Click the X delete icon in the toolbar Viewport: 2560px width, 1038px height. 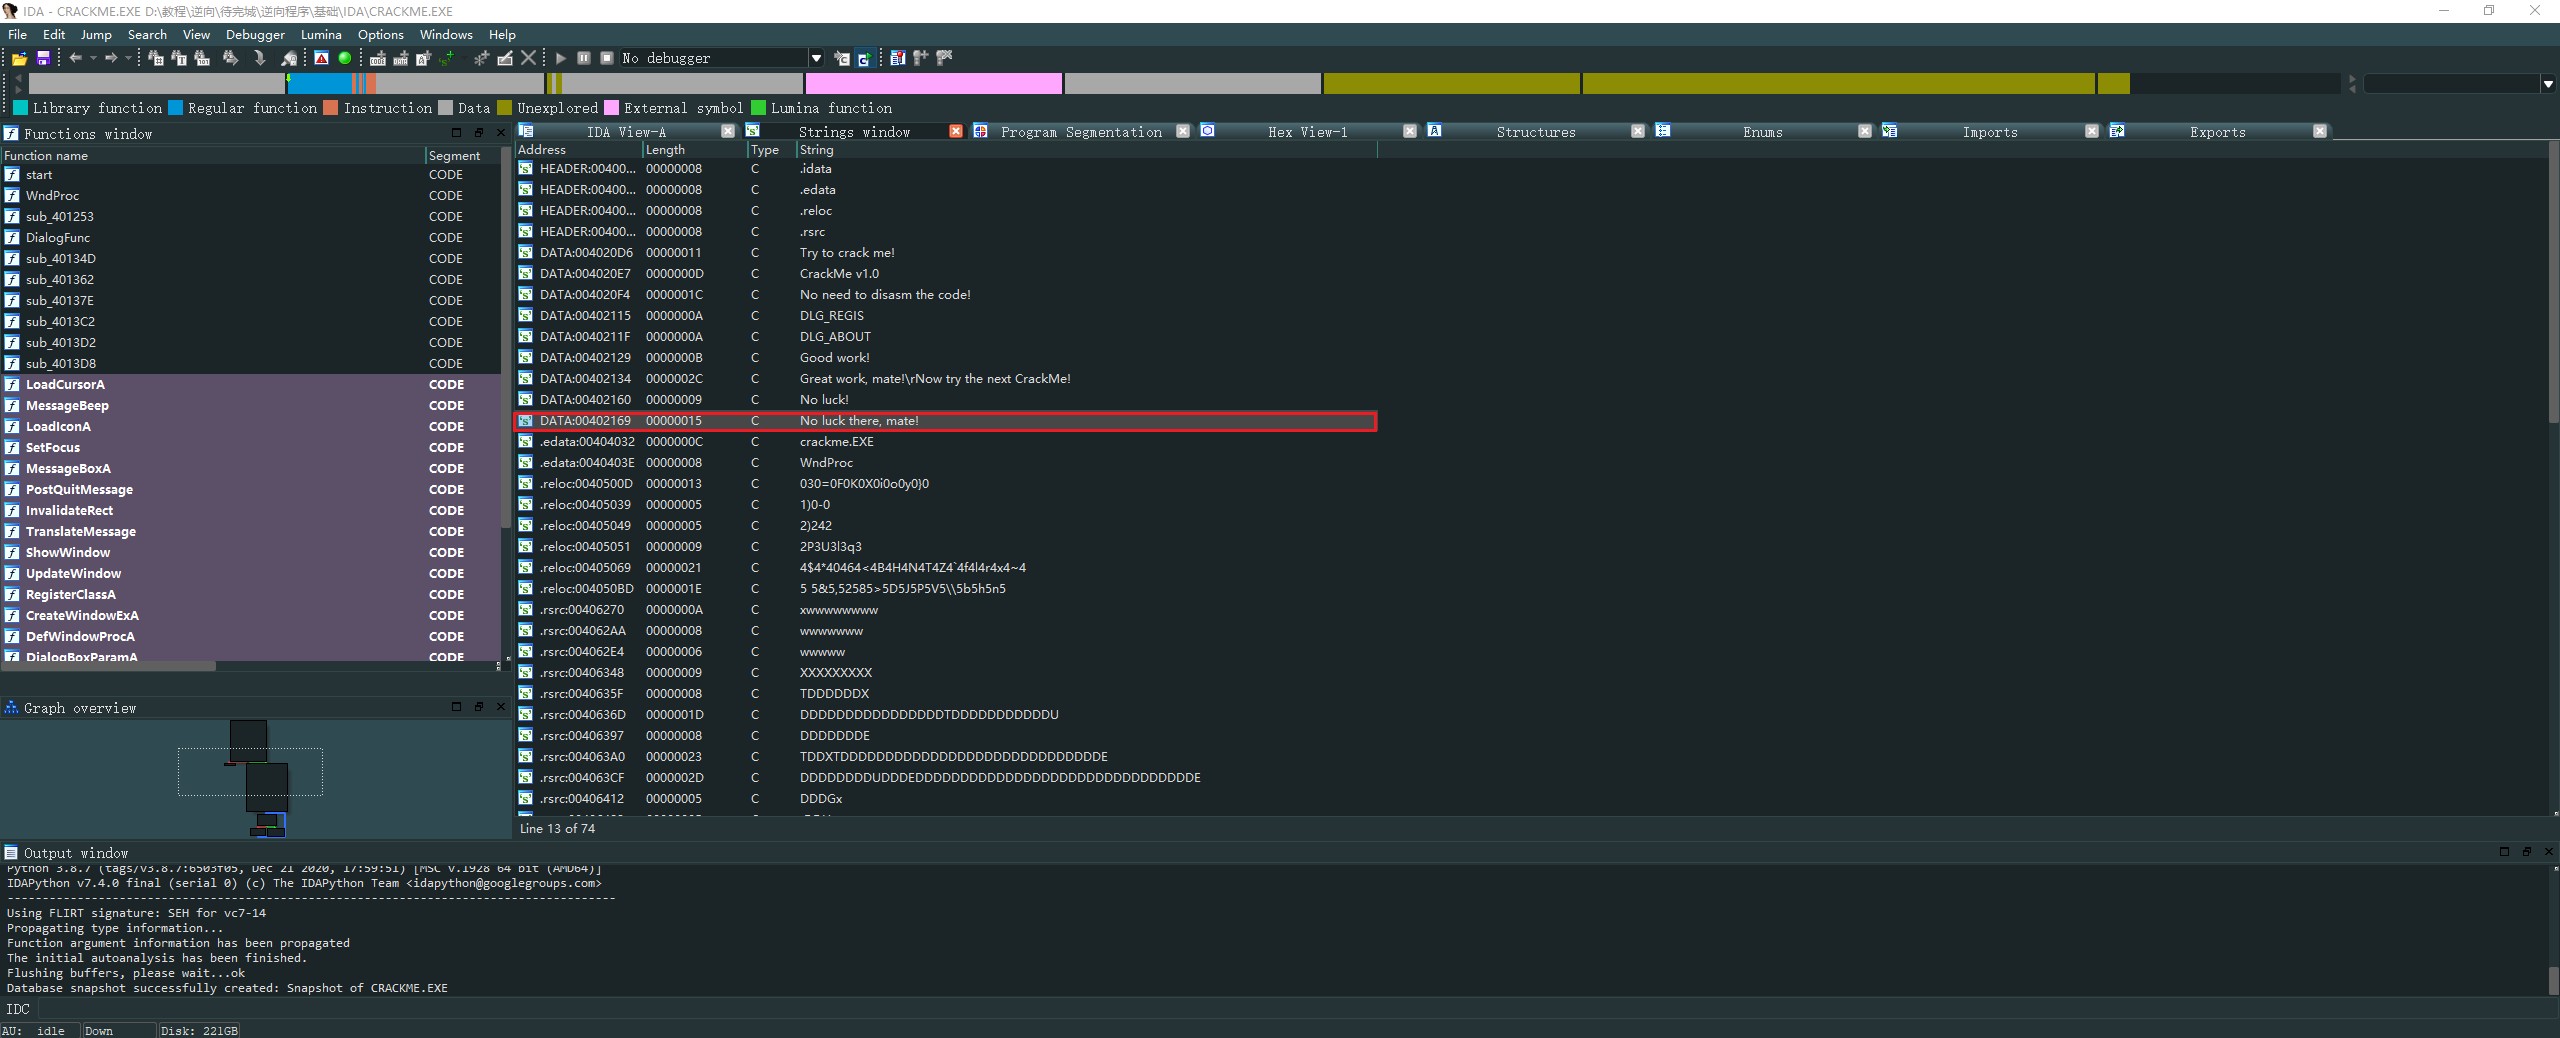[529, 58]
